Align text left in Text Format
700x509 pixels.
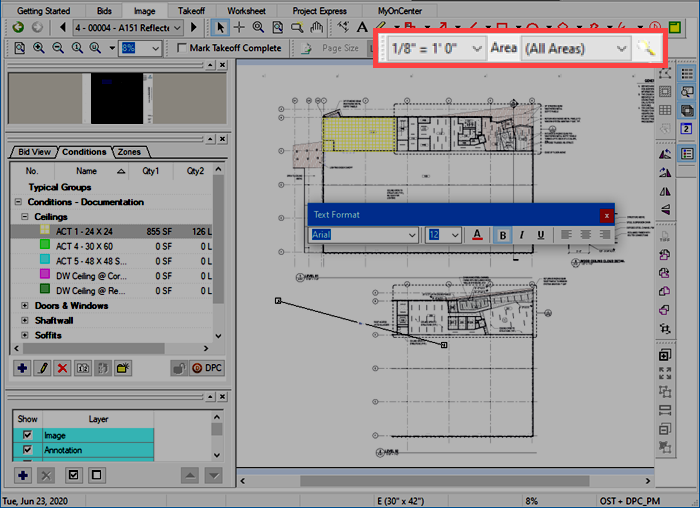566,235
